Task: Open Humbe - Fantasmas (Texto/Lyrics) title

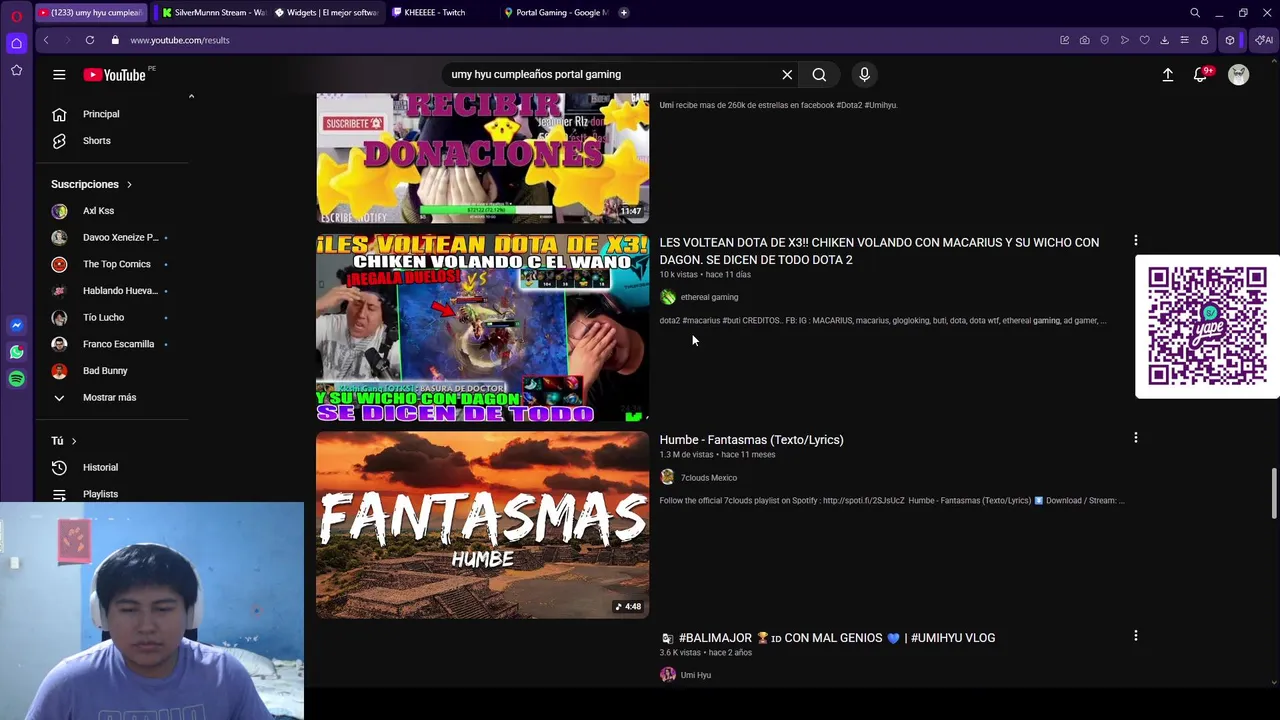Action: pos(751,440)
